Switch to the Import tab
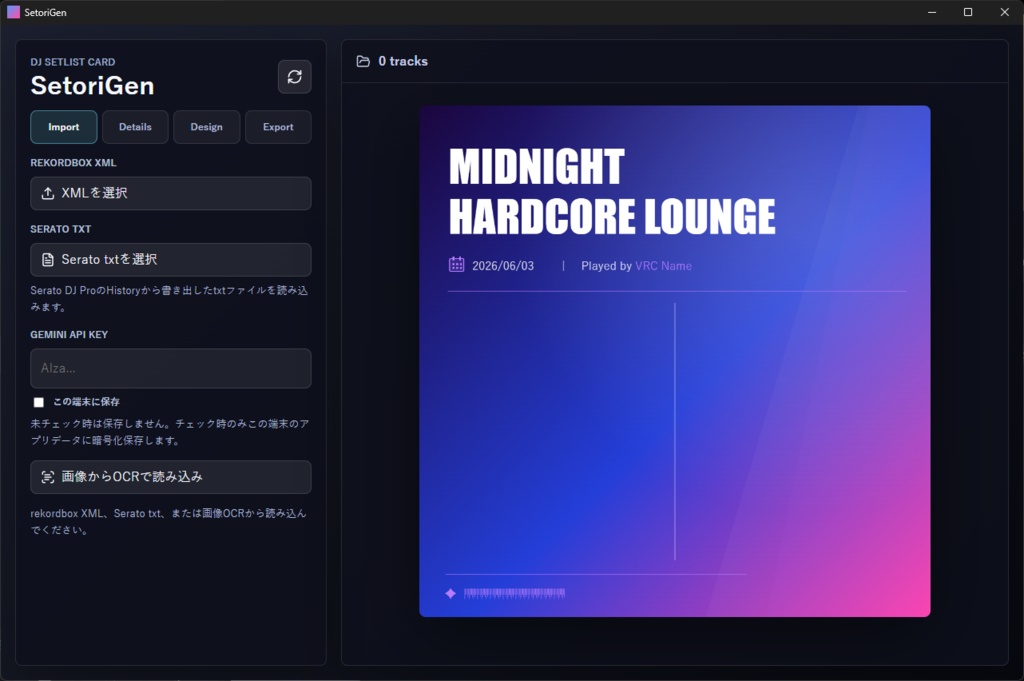1024x681 pixels. click(63, 127)
